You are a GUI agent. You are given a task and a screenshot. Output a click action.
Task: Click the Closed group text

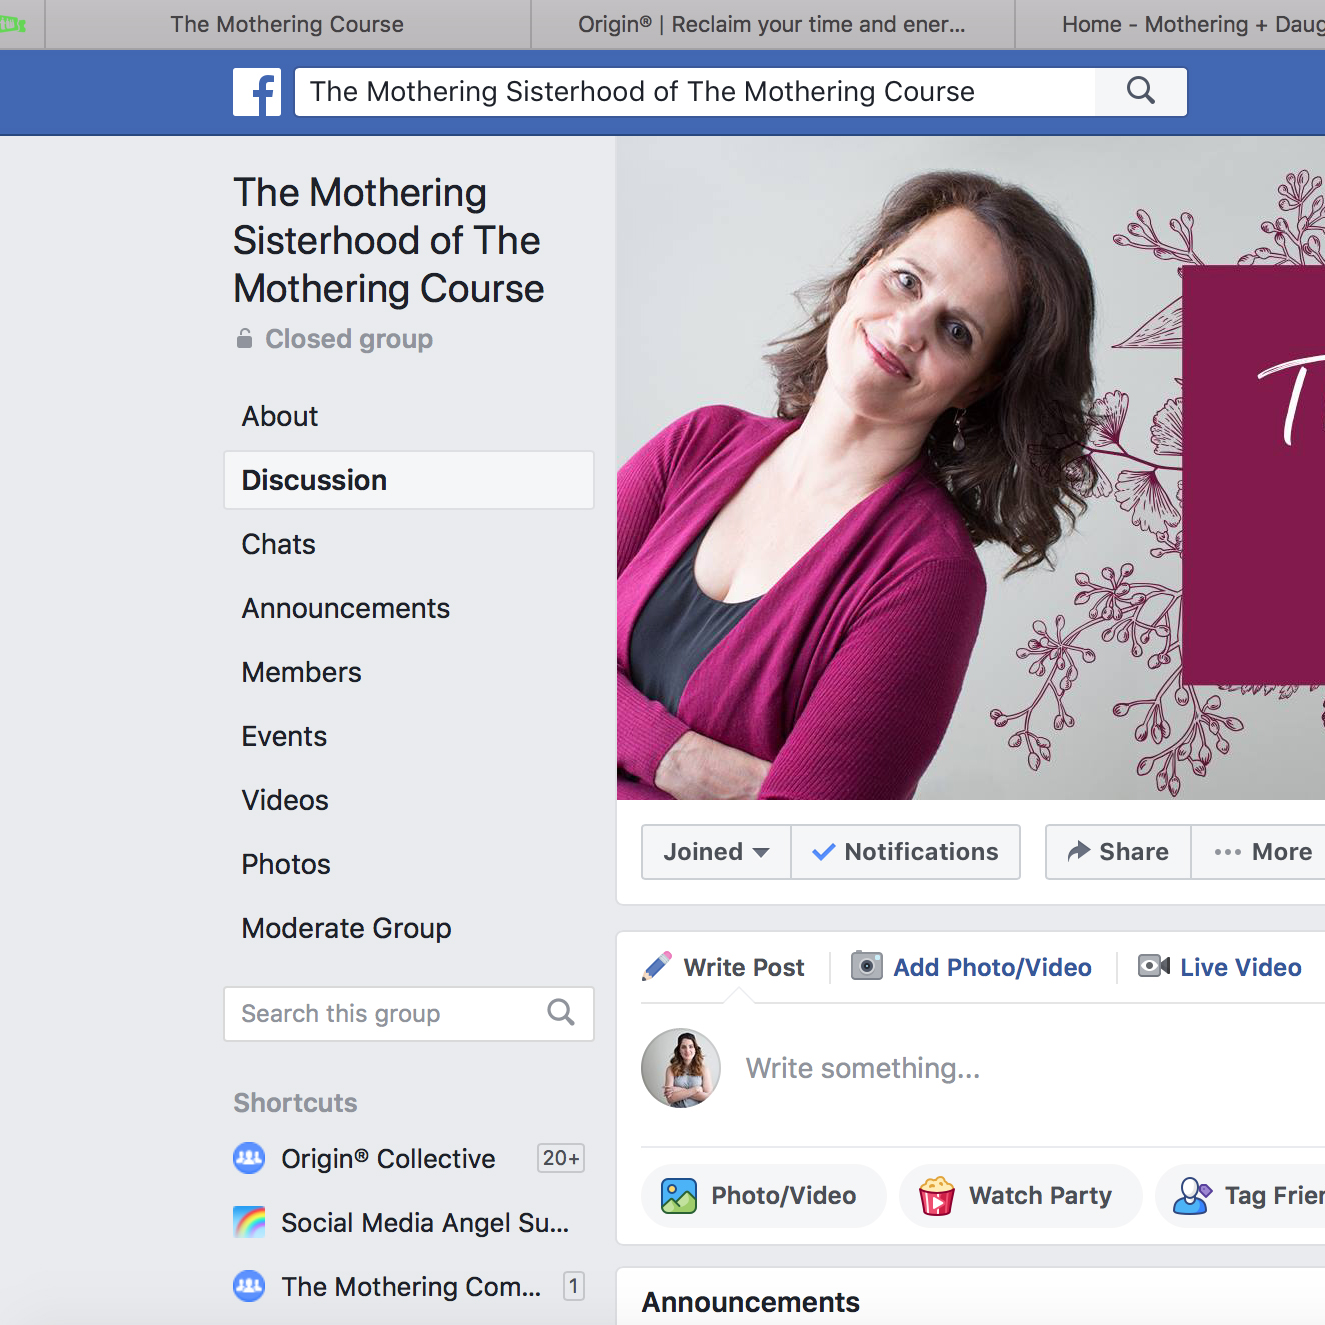pos(349,339)
